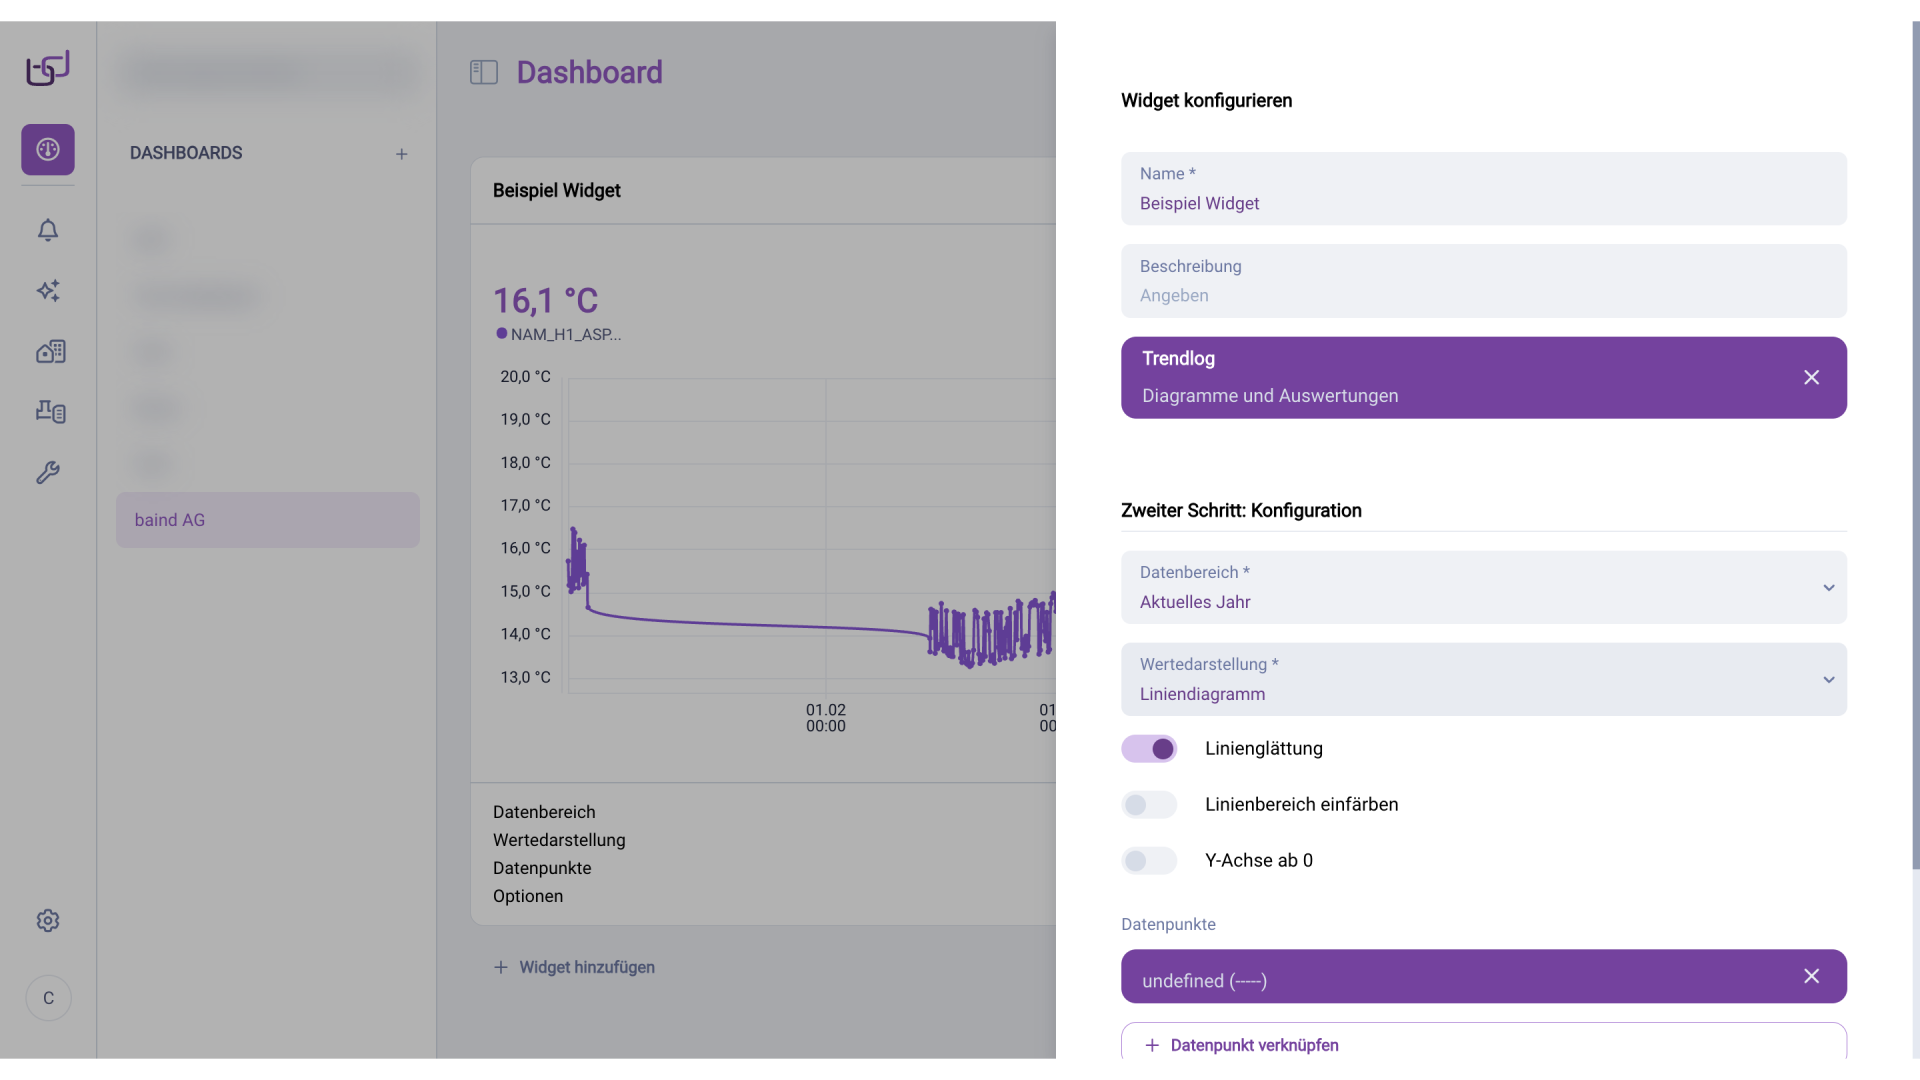Open settings gear icon in sidebar
Image resolution: width=1920 pixels, height=1080 pixels.
48,920
